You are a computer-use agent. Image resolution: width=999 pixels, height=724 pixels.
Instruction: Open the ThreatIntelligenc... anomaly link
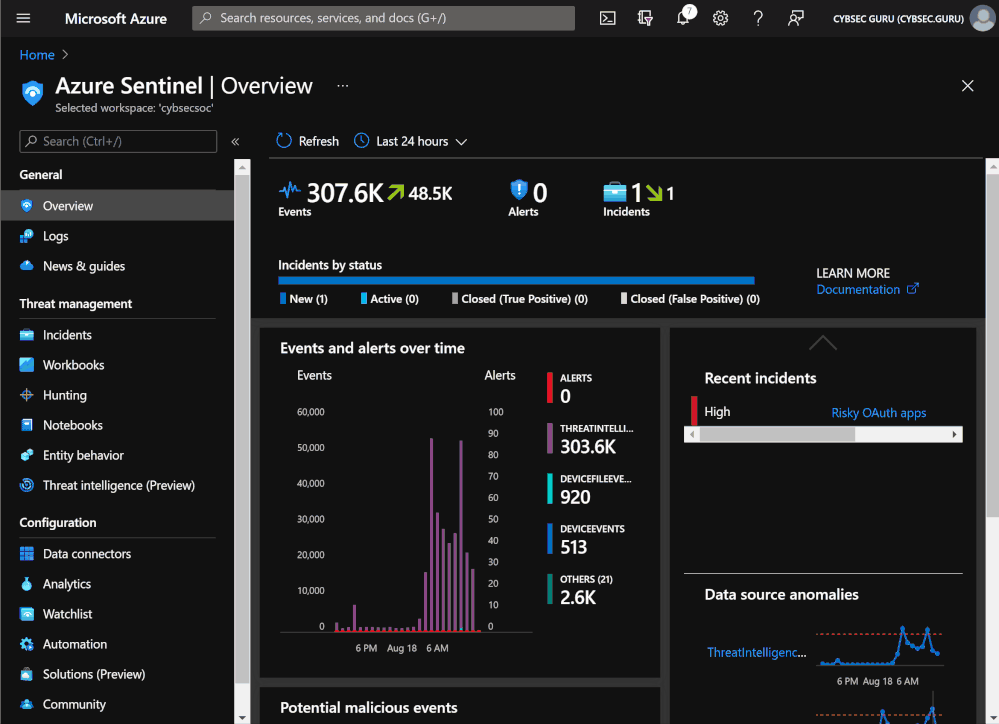[756, 652]
